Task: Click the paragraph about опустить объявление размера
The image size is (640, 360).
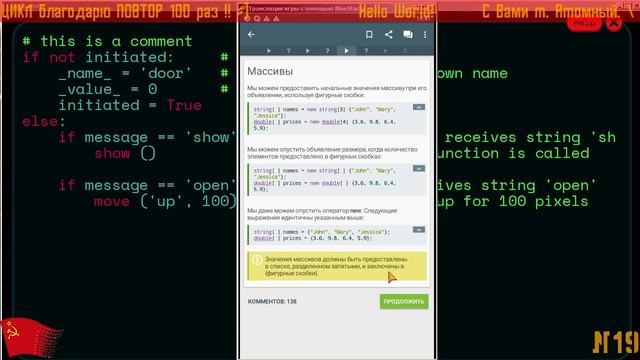Action: coord(332,153)
